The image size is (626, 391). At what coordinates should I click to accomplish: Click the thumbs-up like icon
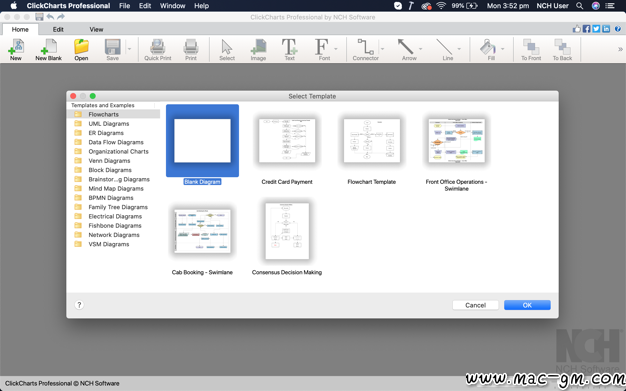576,29
